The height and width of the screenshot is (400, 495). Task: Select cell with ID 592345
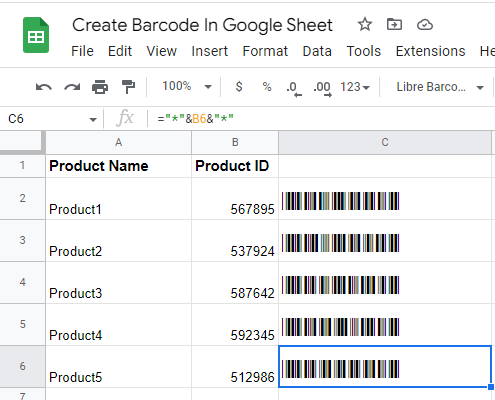tap(235, 325)
